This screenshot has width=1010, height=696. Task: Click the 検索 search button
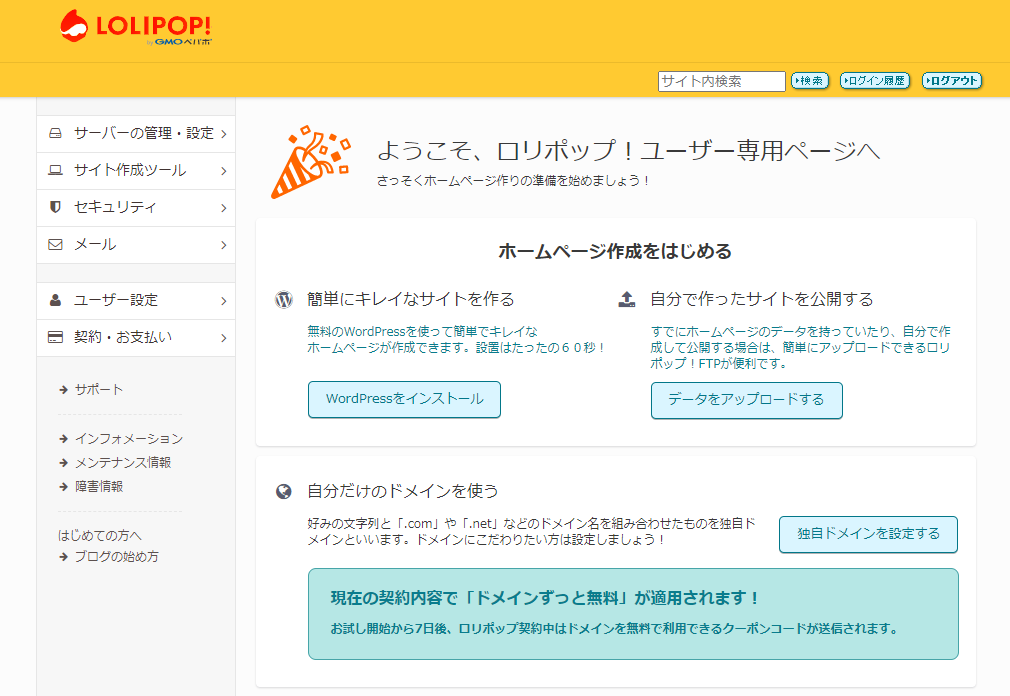pos(810,80)
